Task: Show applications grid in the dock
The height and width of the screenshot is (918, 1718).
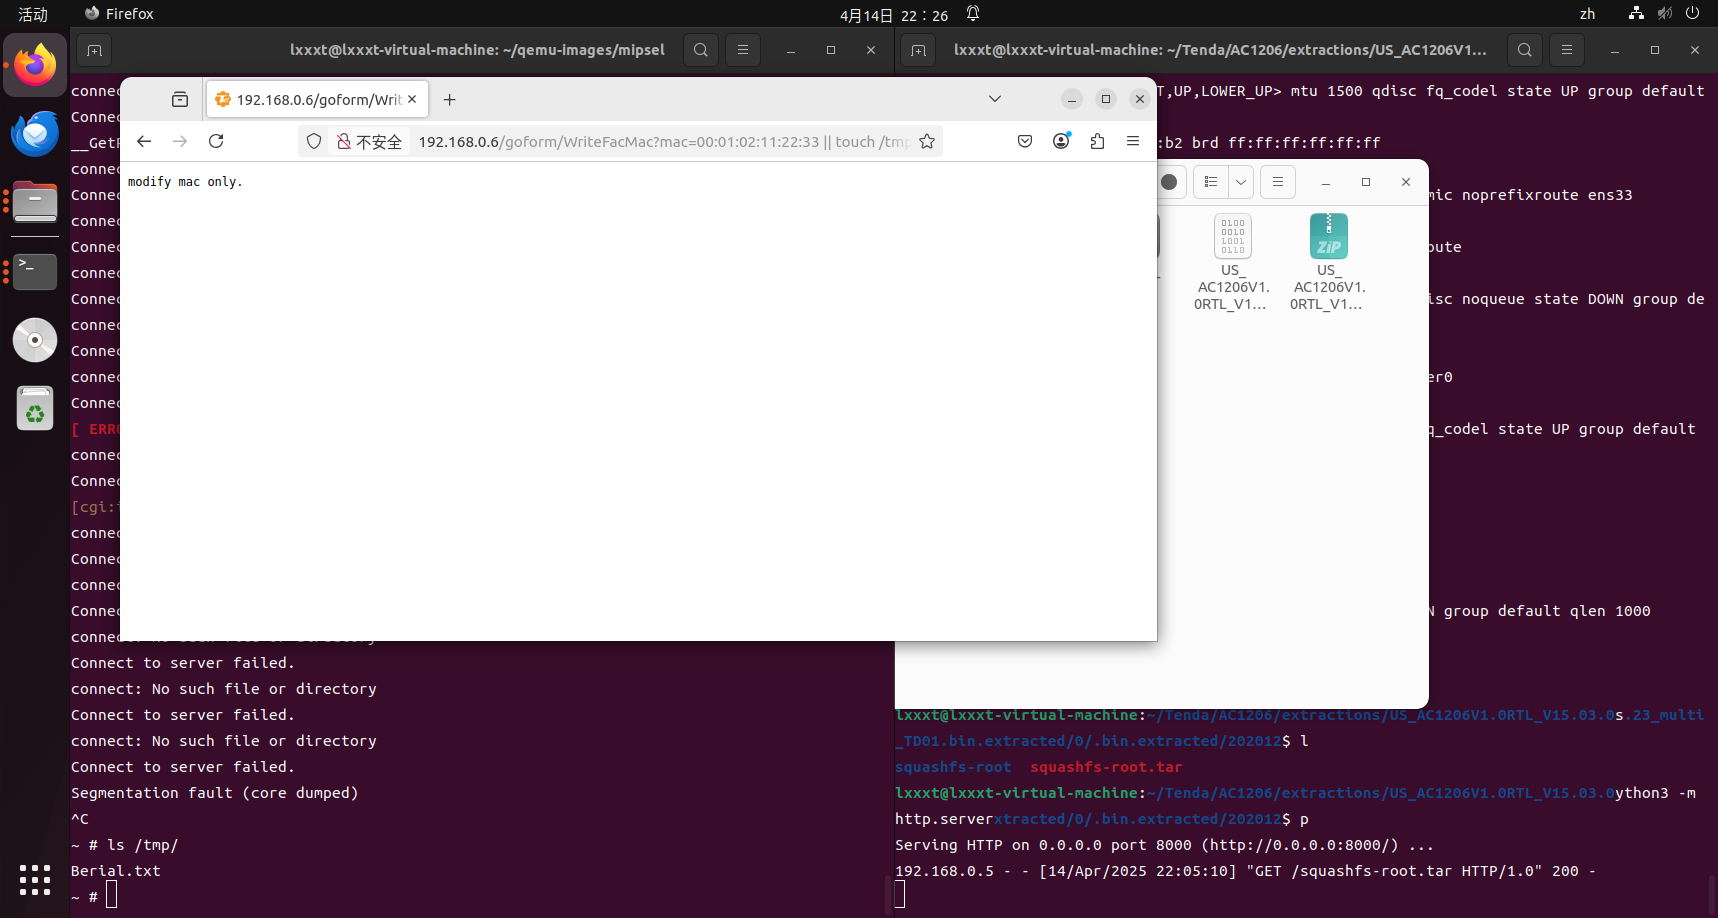Action: [35, 880]
